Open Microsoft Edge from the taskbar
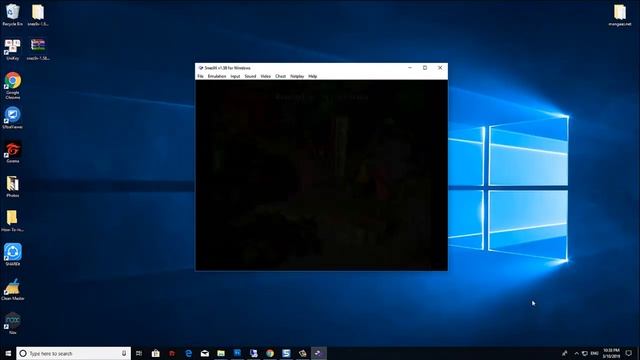Image resolution: width=640 pixels, height=360 pixels. (188, 353)
